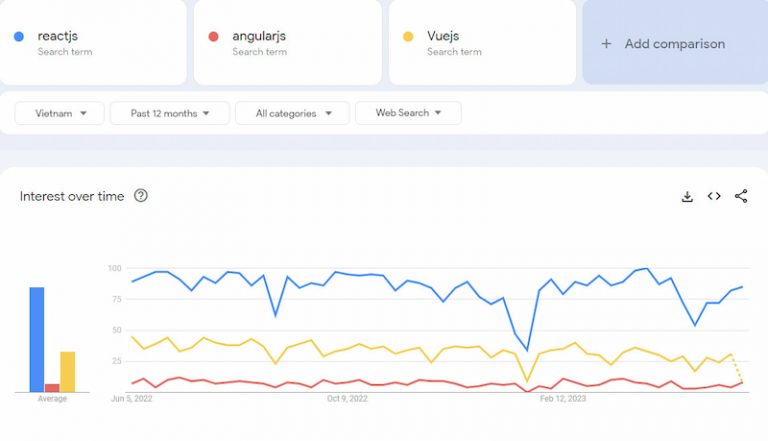This screenshot has width=768, height=441.
Task: Click the plus icon to add comparison
Action: click(606, 44)
